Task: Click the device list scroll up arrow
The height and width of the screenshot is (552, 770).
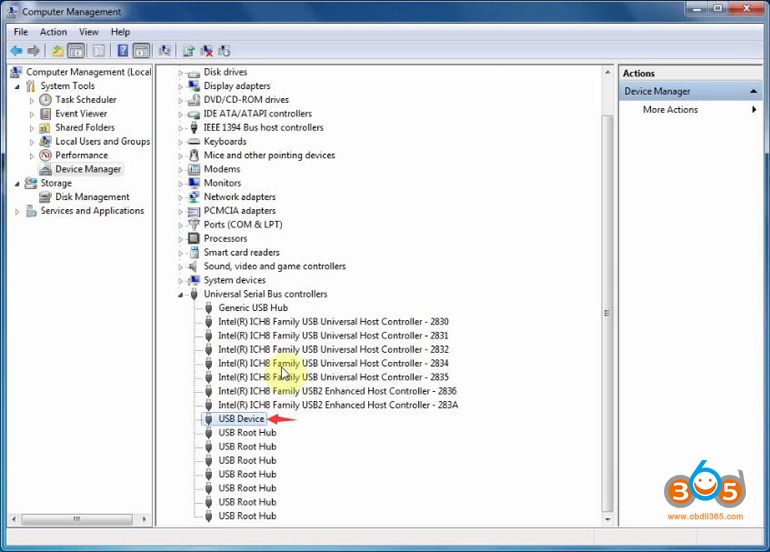Action: pos(608,72)
